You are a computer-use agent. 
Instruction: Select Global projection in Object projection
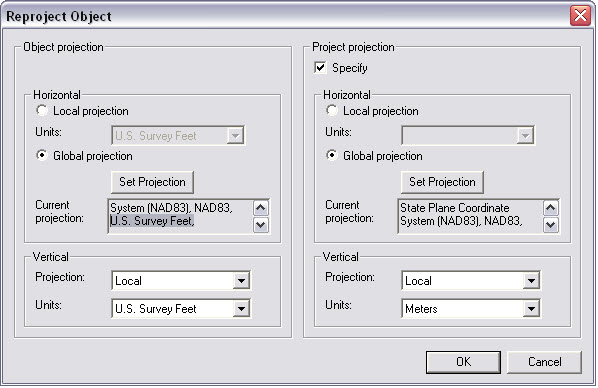tap(42, 156)
